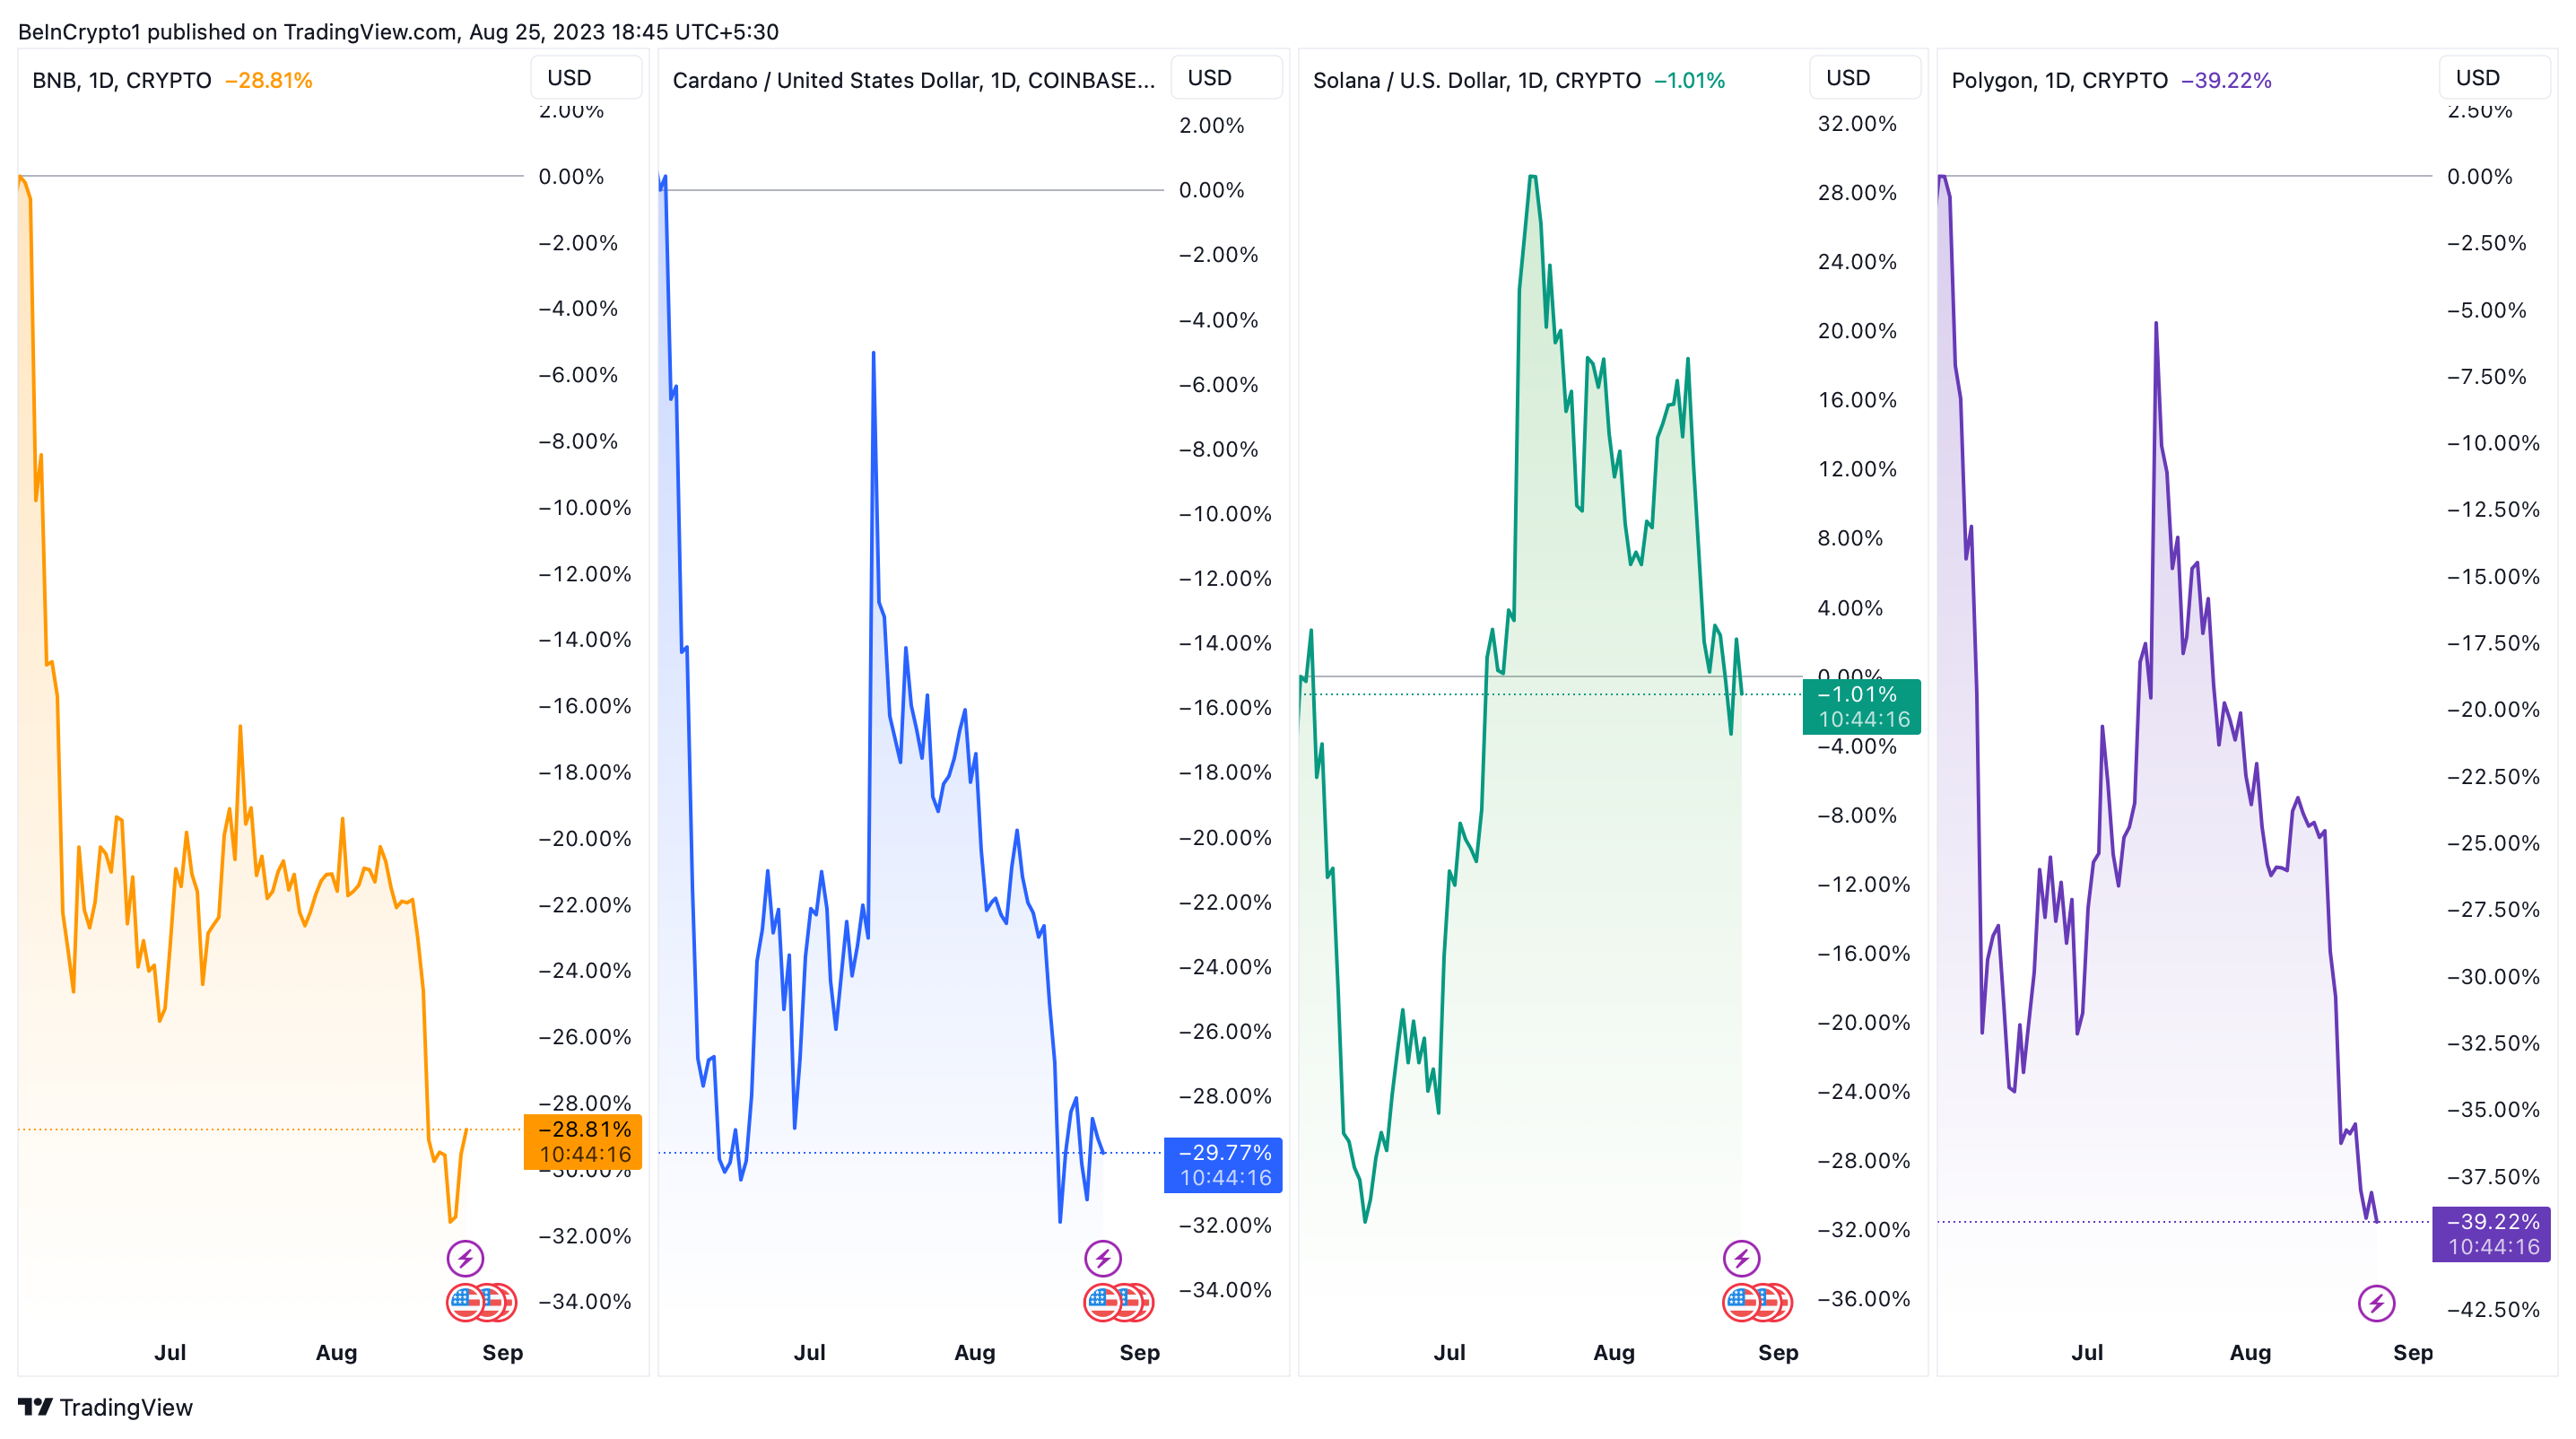The width and height of the screenshot is (2576, 1439).
Task: Click the green -1.01% price label on Solana axis
Action: pyautogui.click(x=1861, y=706)
